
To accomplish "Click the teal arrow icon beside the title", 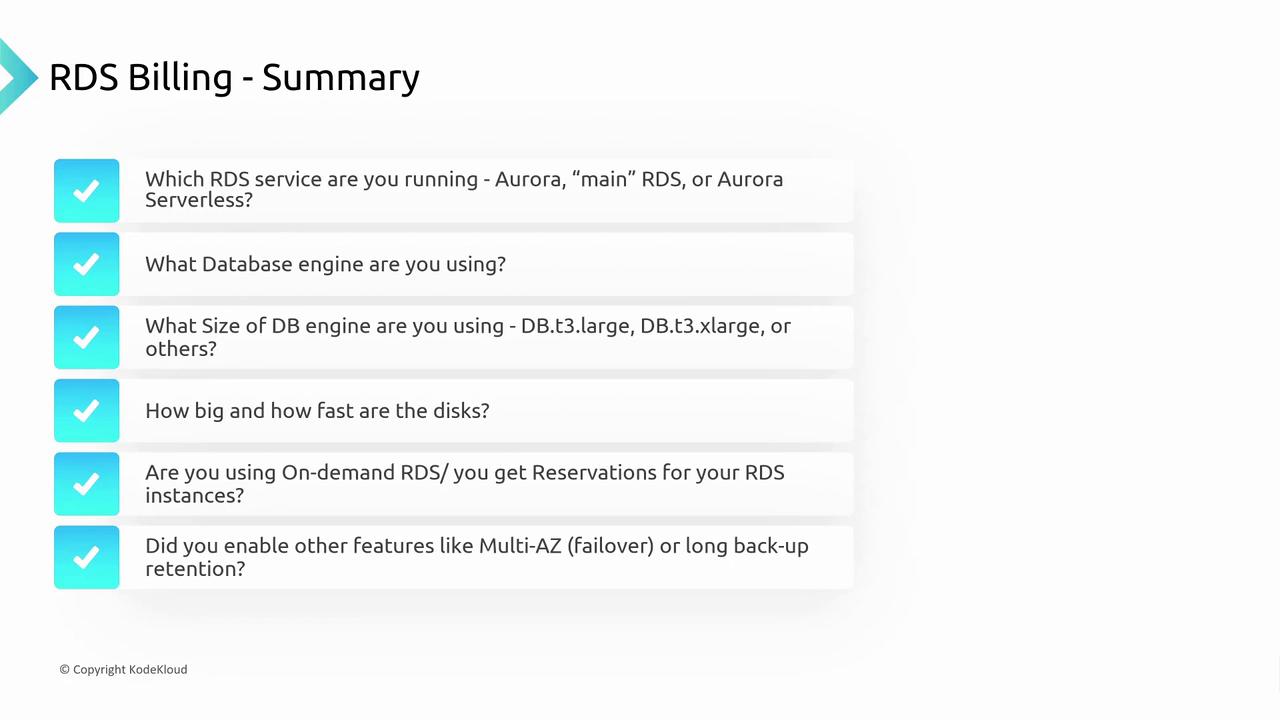I will 16,76.
